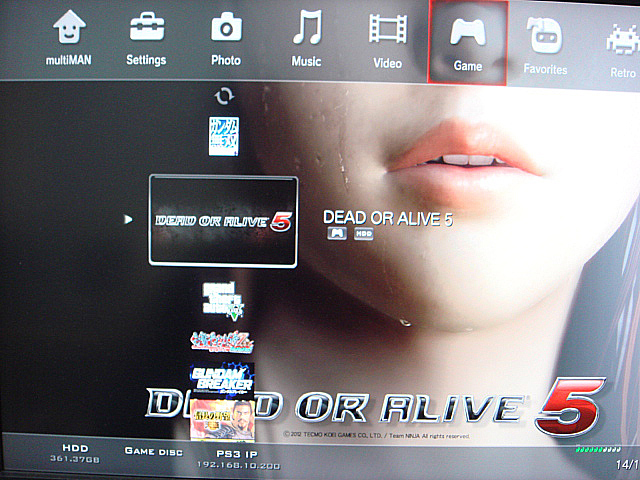Click the Photo label text

[226, 61]
